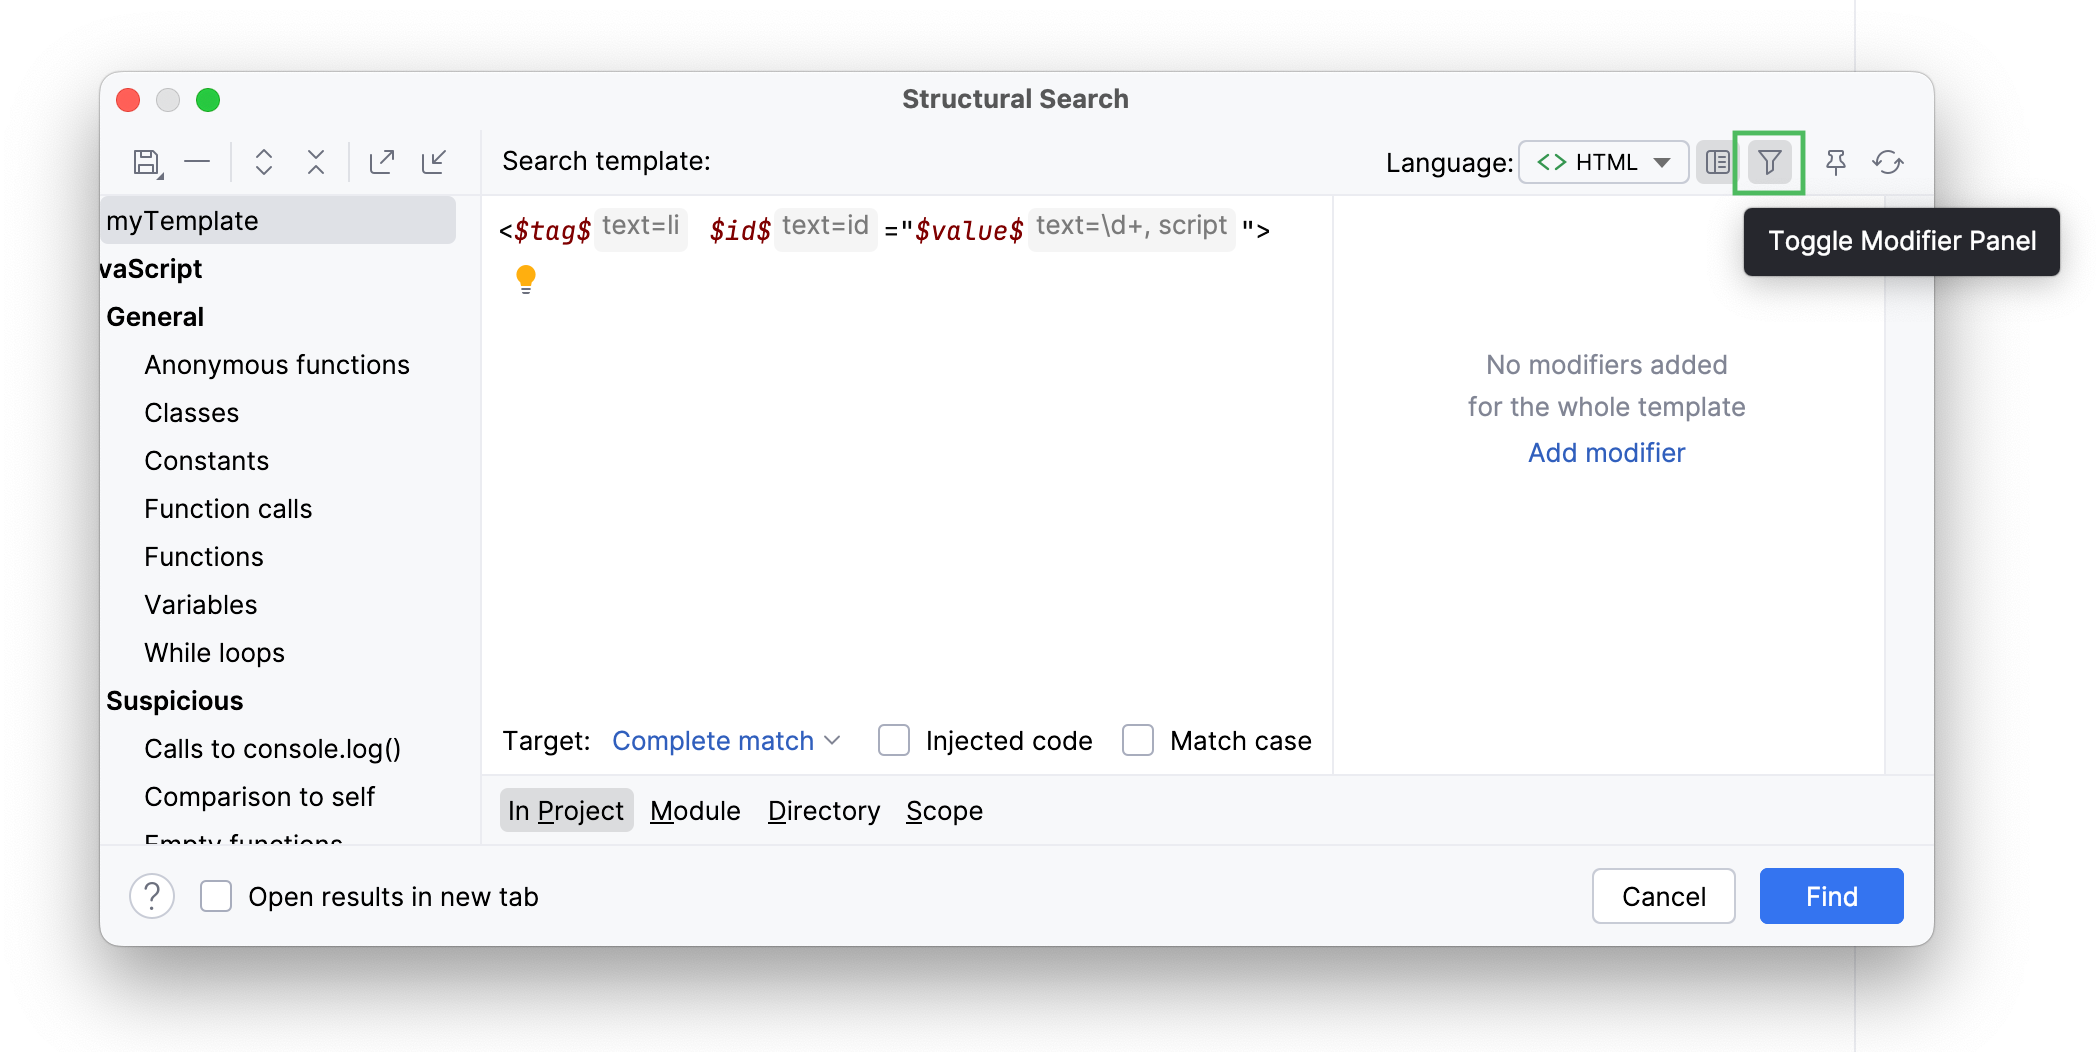Switch to the Directory scope tab
This screenshot has height=1052, width=2096.
824,811
